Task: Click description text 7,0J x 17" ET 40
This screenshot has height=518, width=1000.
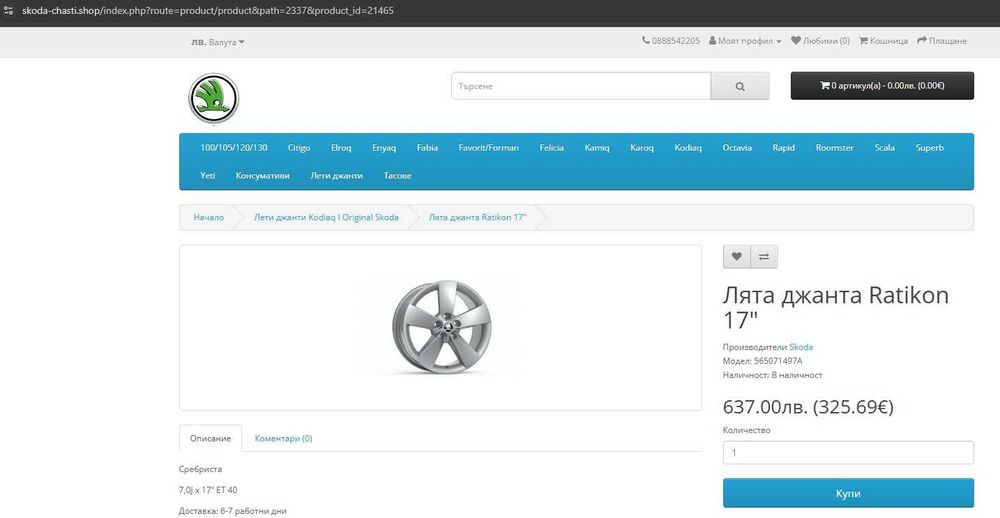Action: pyautogui.click(x=209, y=490)
